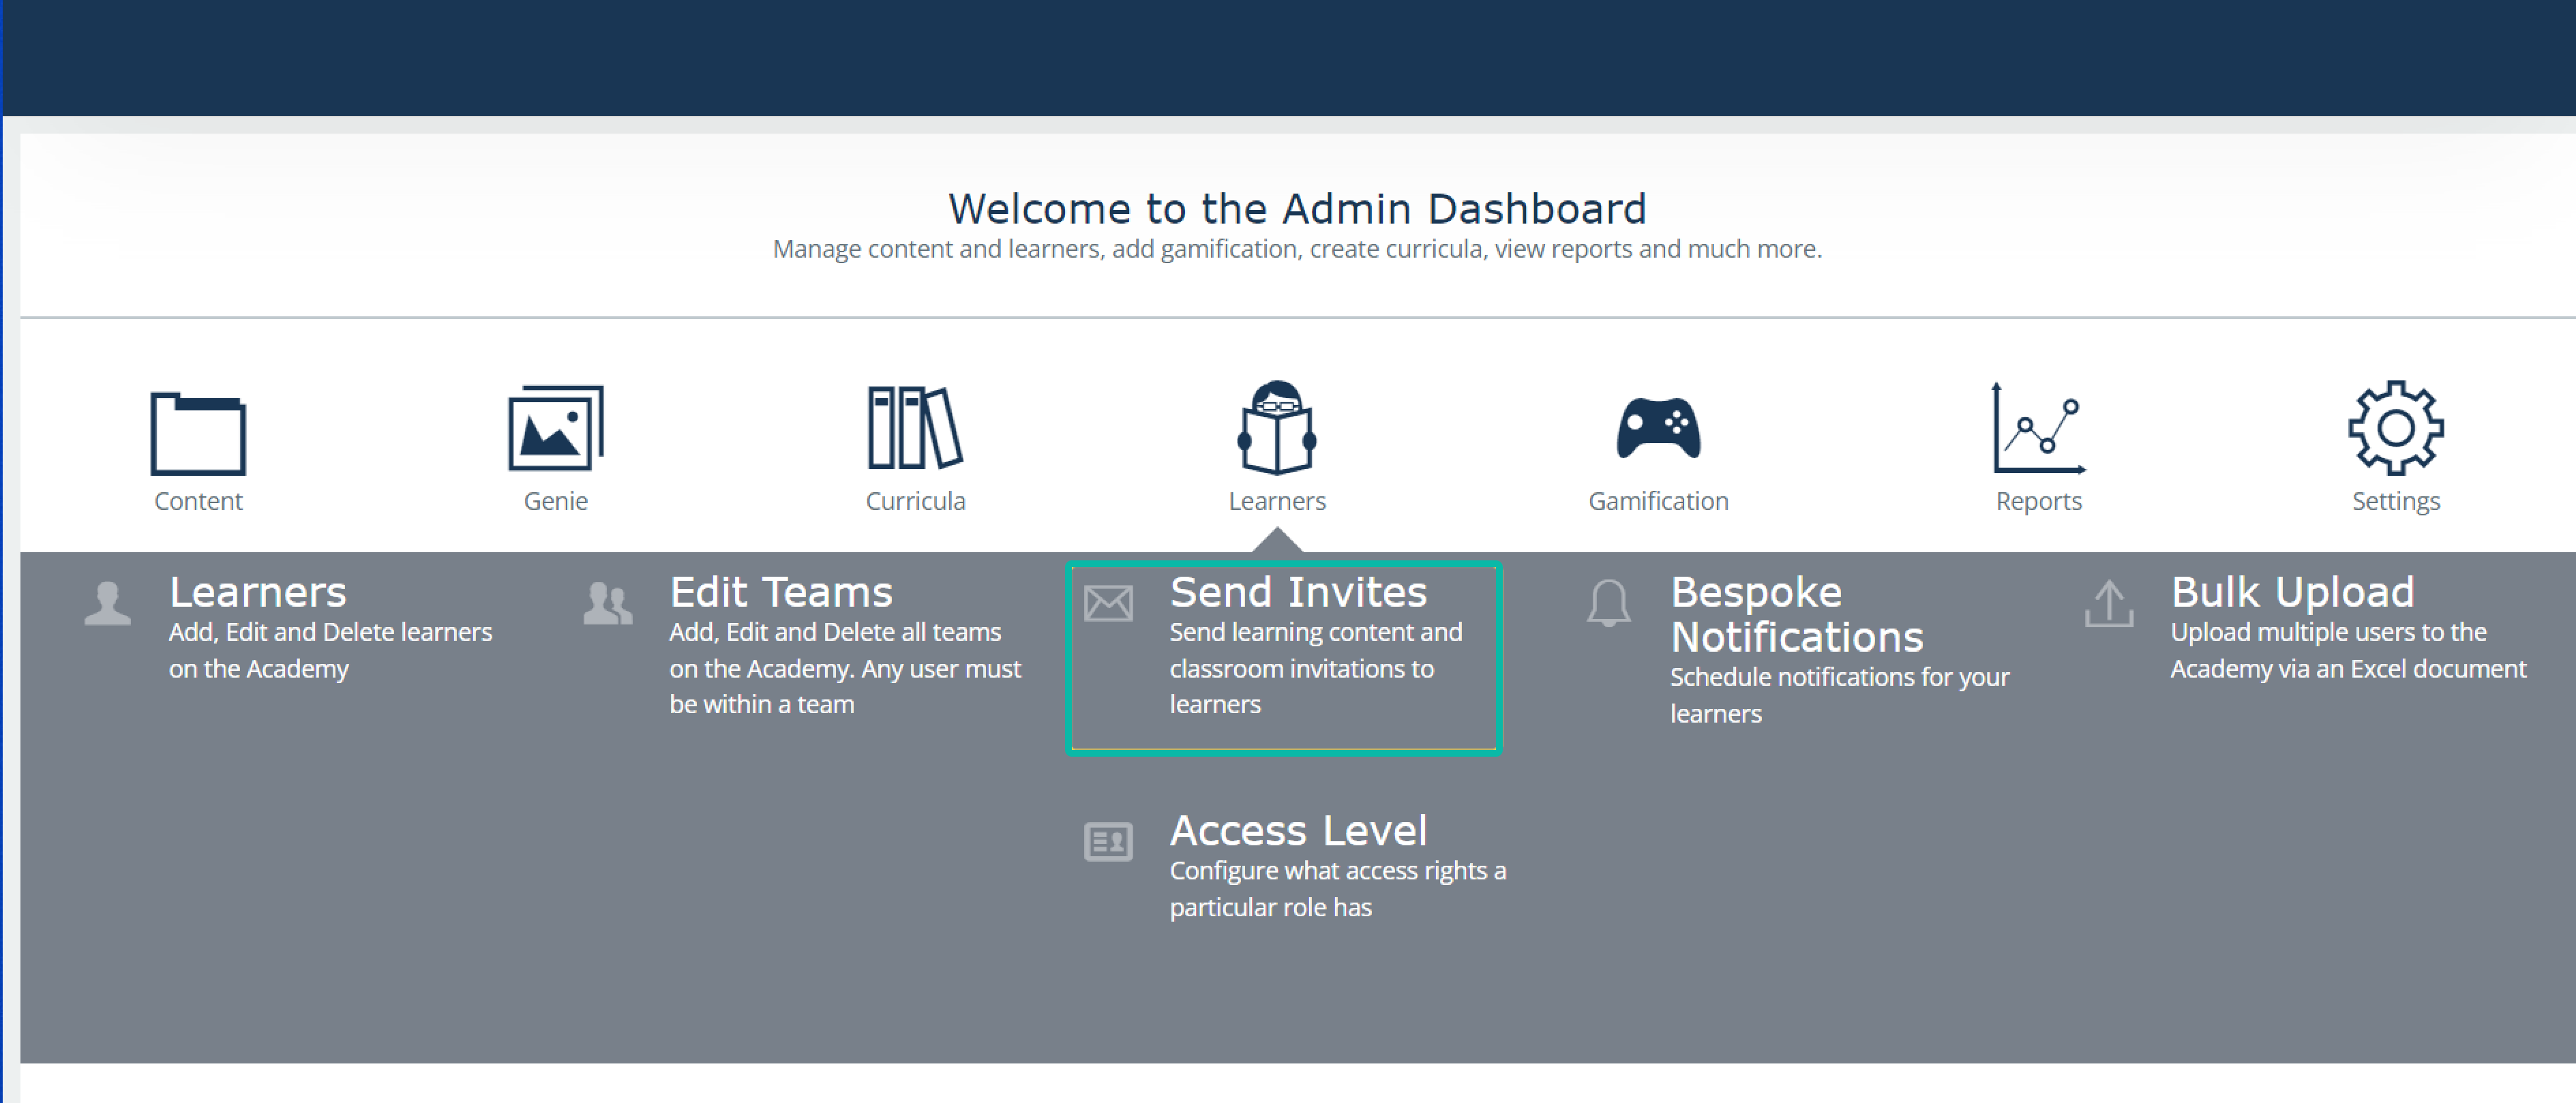
Task: Open the Content folder icon
Action: (x=198, y=432)
